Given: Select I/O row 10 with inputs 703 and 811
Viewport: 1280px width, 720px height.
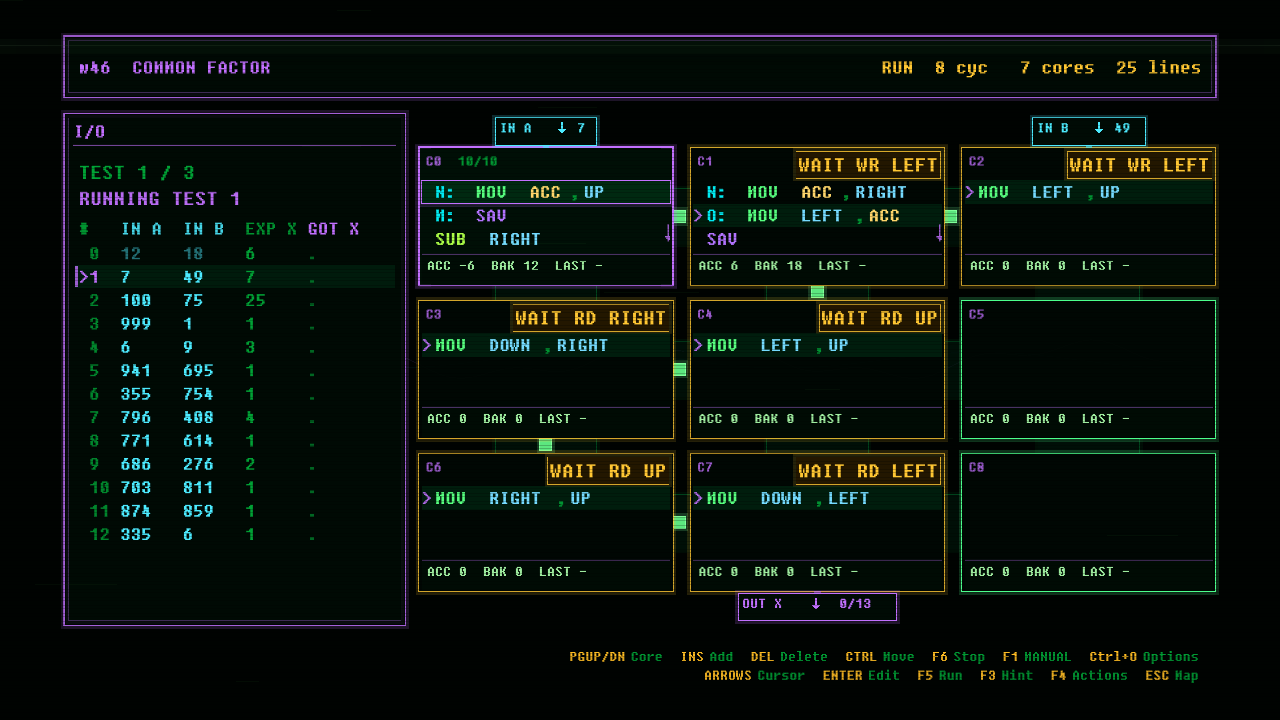Looking at the screenshot, I should pyautogui.click(x=236, y=488).
